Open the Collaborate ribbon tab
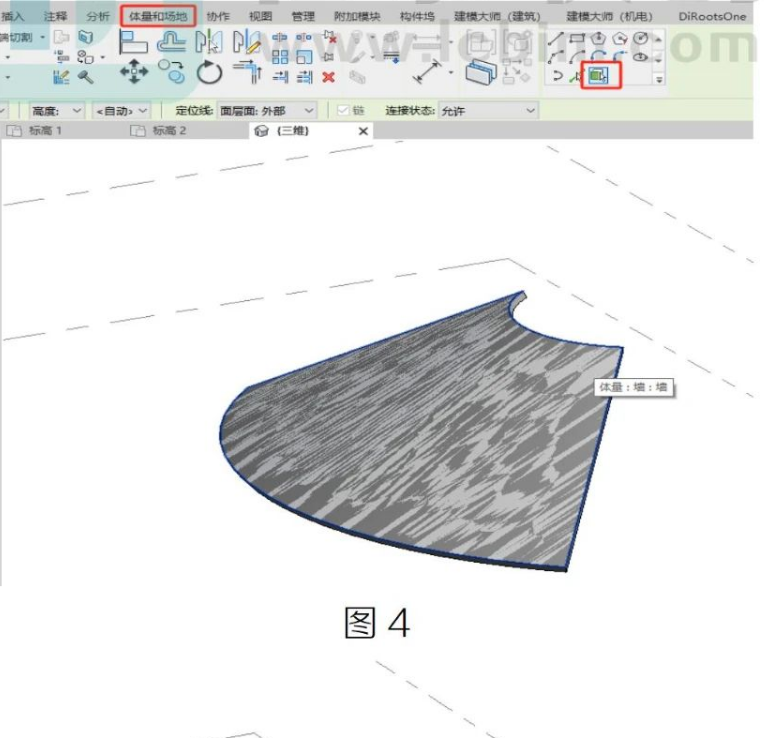The image size is (769, 738). tap(218, 17)
